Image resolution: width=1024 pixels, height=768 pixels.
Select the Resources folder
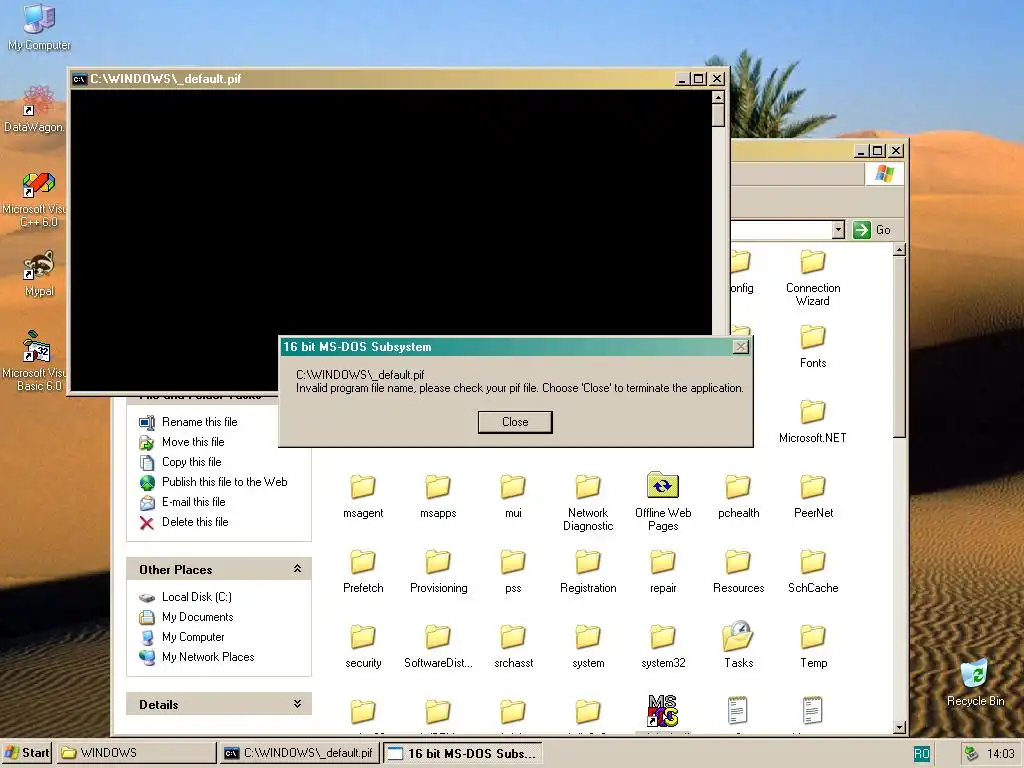point(738,571)
